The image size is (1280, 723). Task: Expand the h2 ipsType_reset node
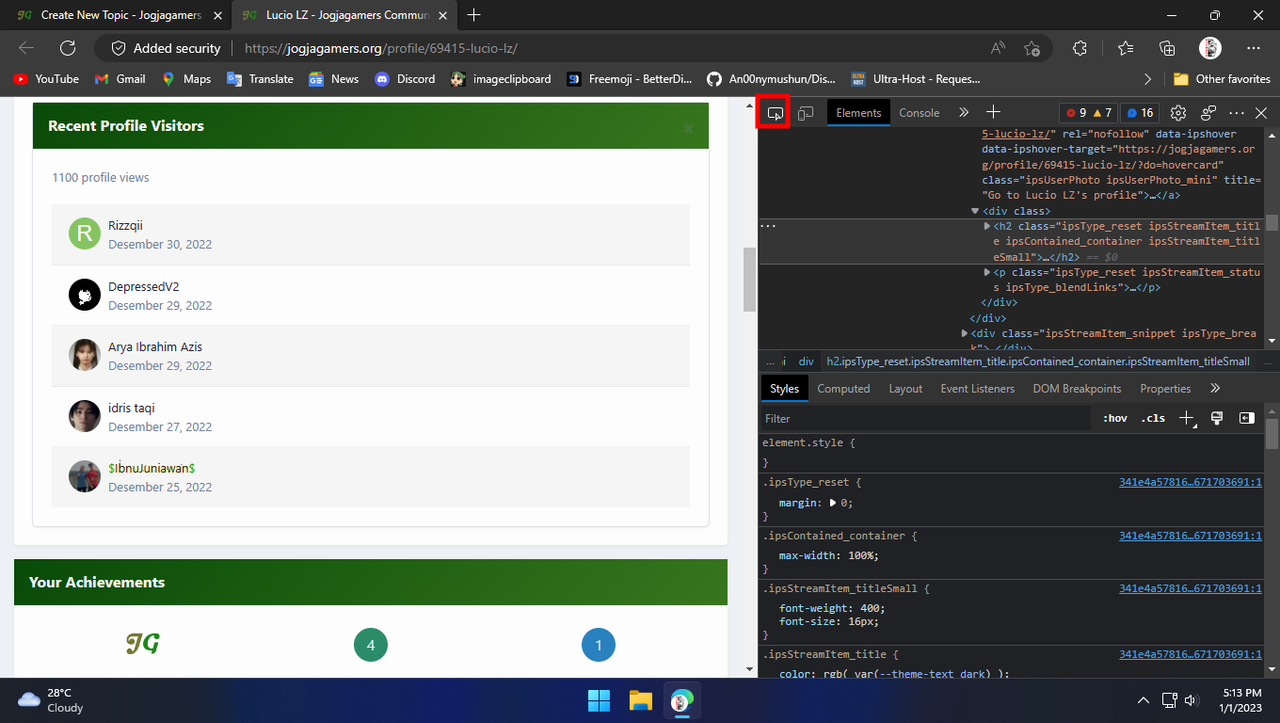[x=988, y=227]
